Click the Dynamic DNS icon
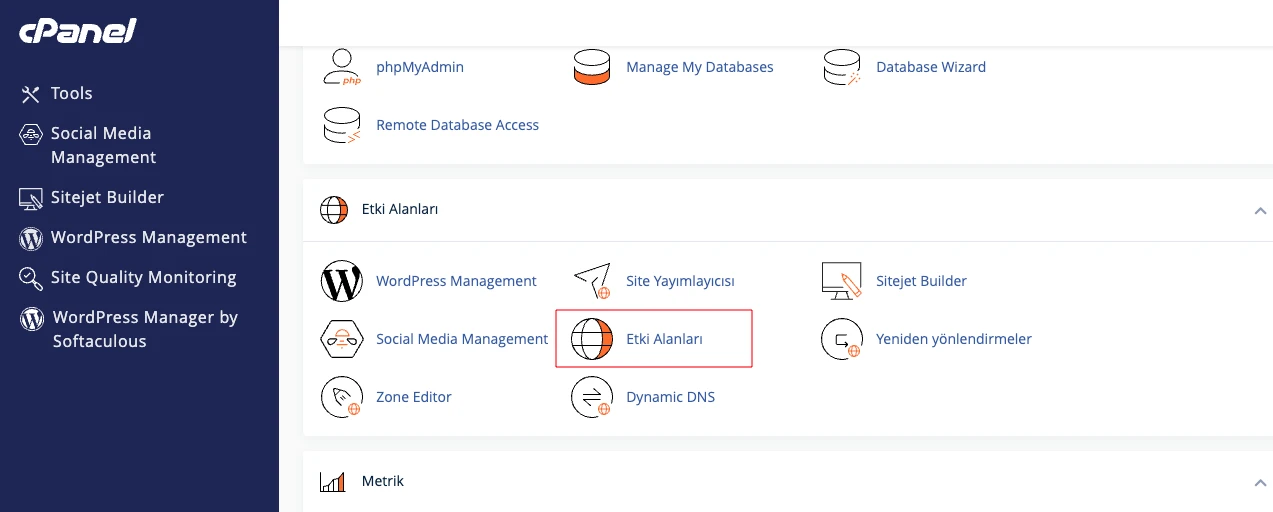1273x512 pixels. click(x=592, y=397)
